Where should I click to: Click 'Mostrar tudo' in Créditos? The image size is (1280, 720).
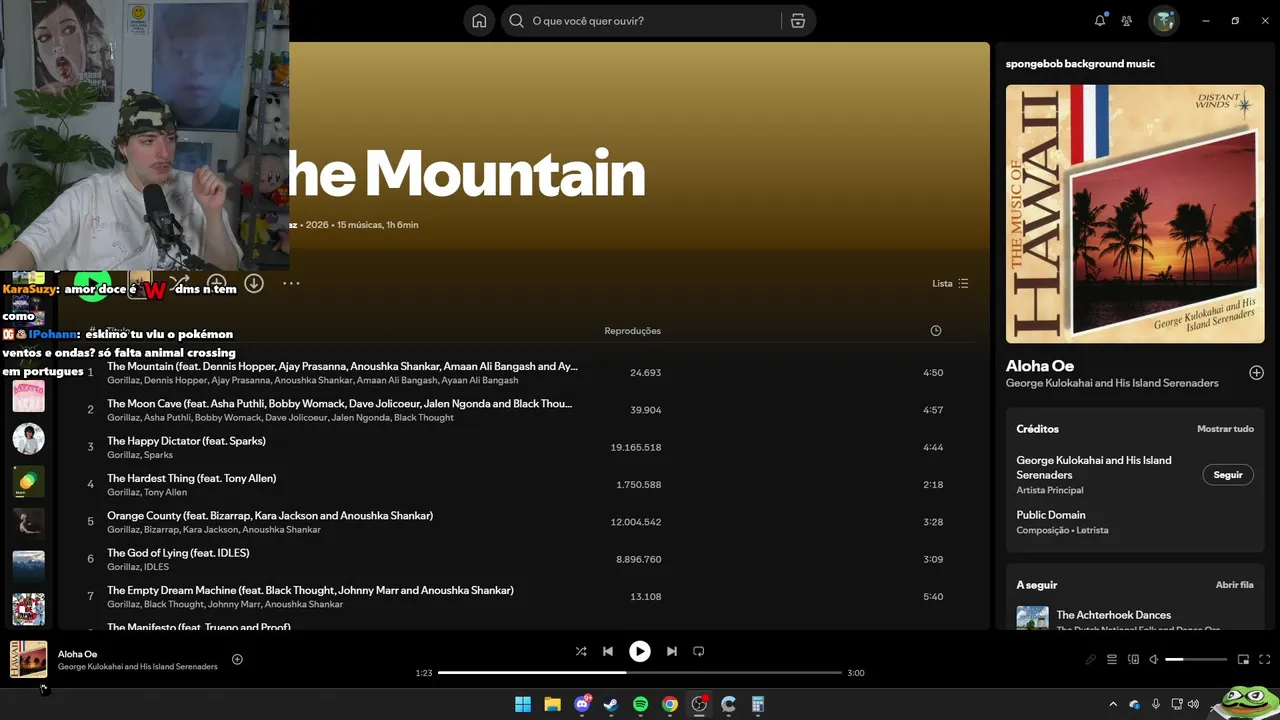1225,429
